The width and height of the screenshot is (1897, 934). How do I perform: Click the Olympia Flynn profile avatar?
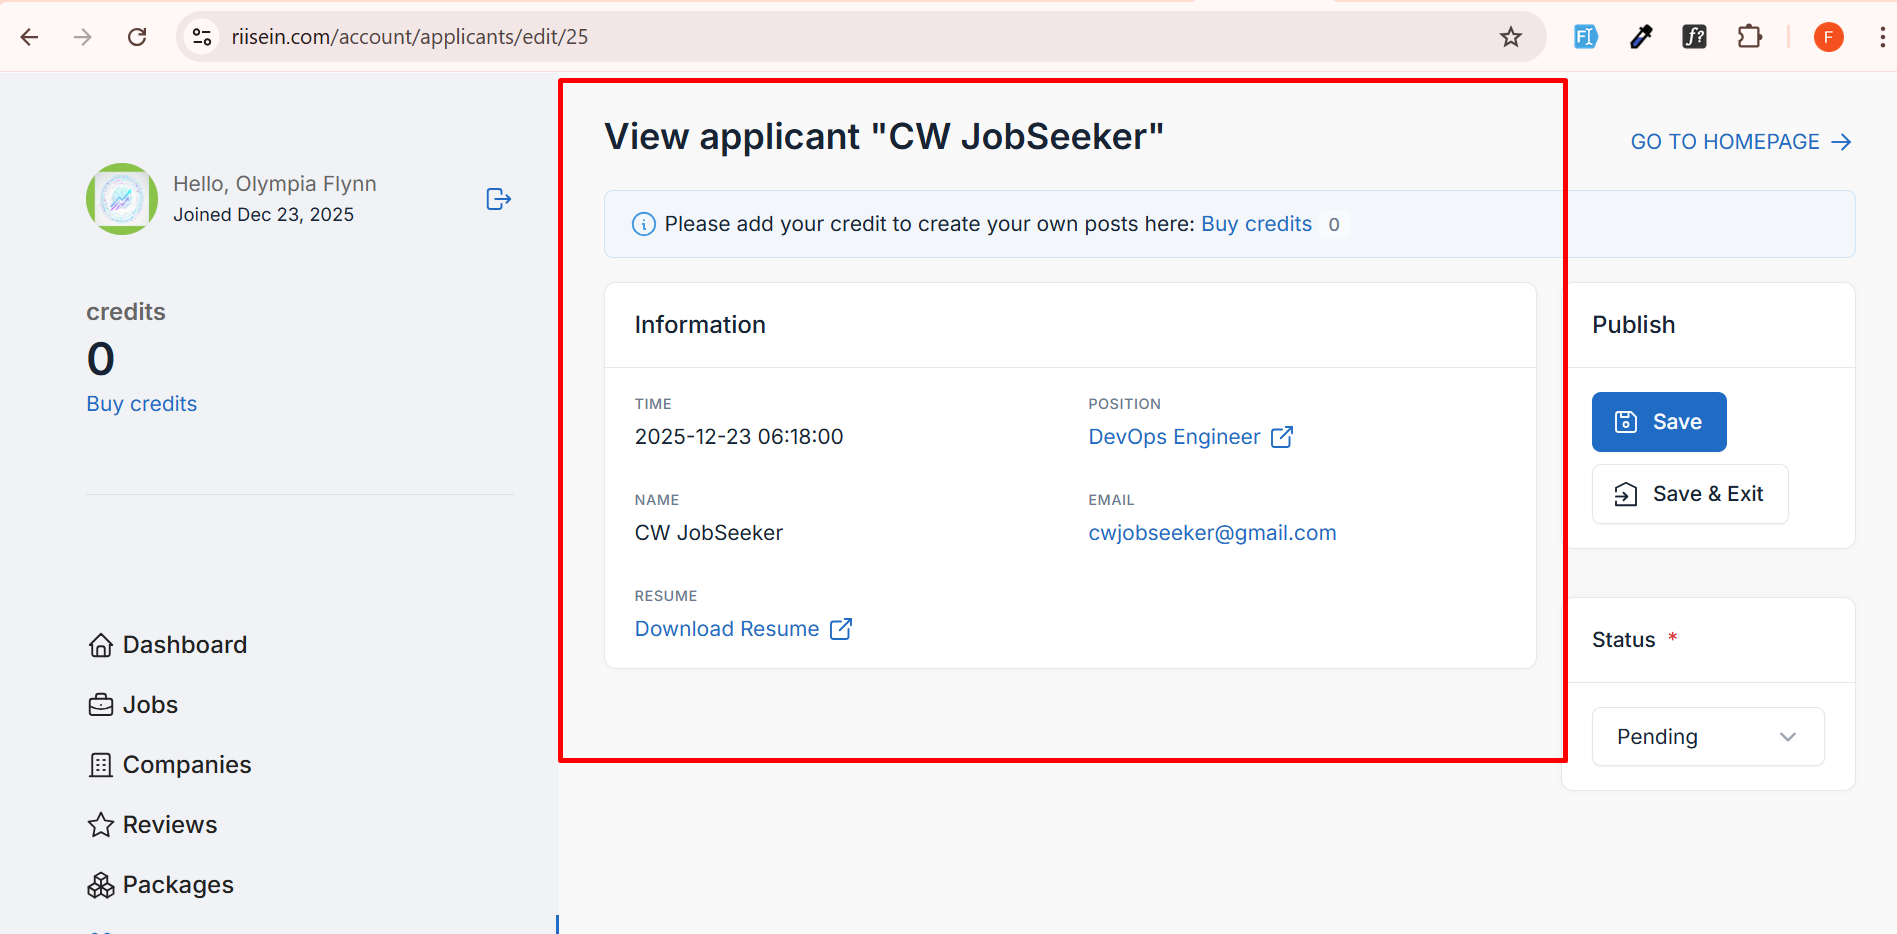tap(122, 199)
